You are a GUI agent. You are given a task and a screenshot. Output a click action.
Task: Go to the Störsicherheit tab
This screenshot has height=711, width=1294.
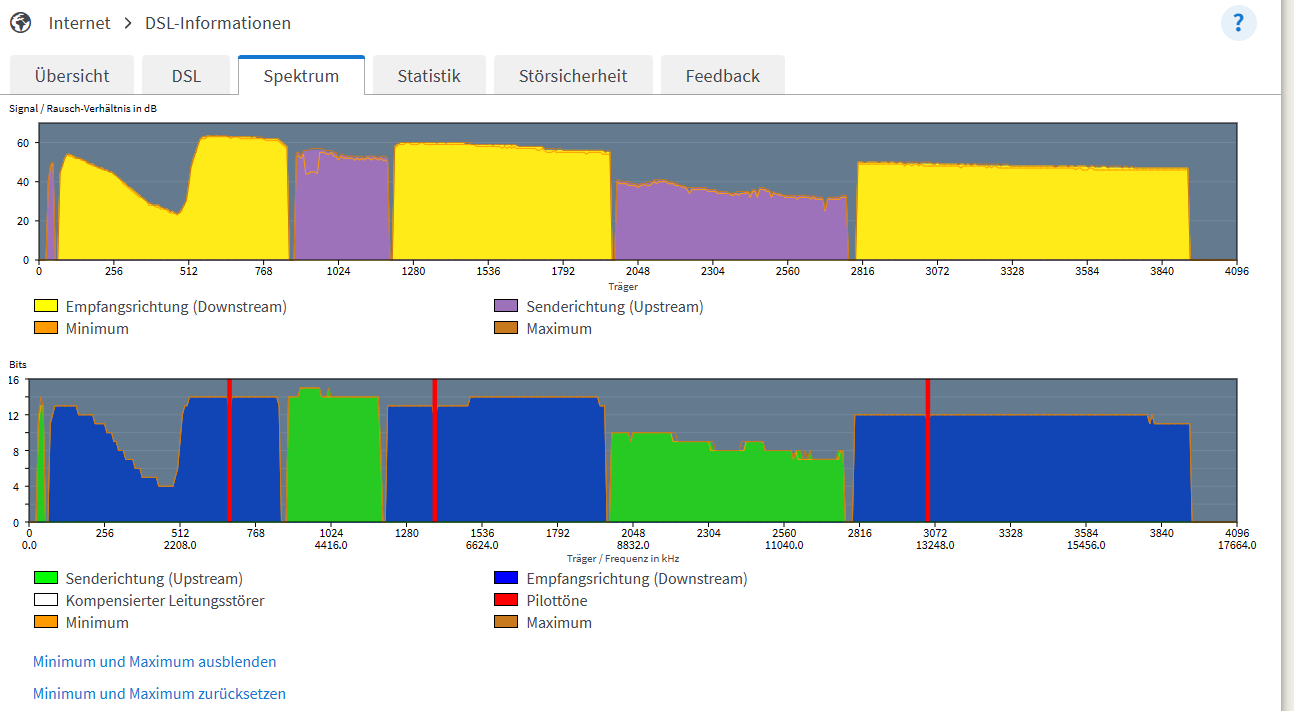pos(573,76)
